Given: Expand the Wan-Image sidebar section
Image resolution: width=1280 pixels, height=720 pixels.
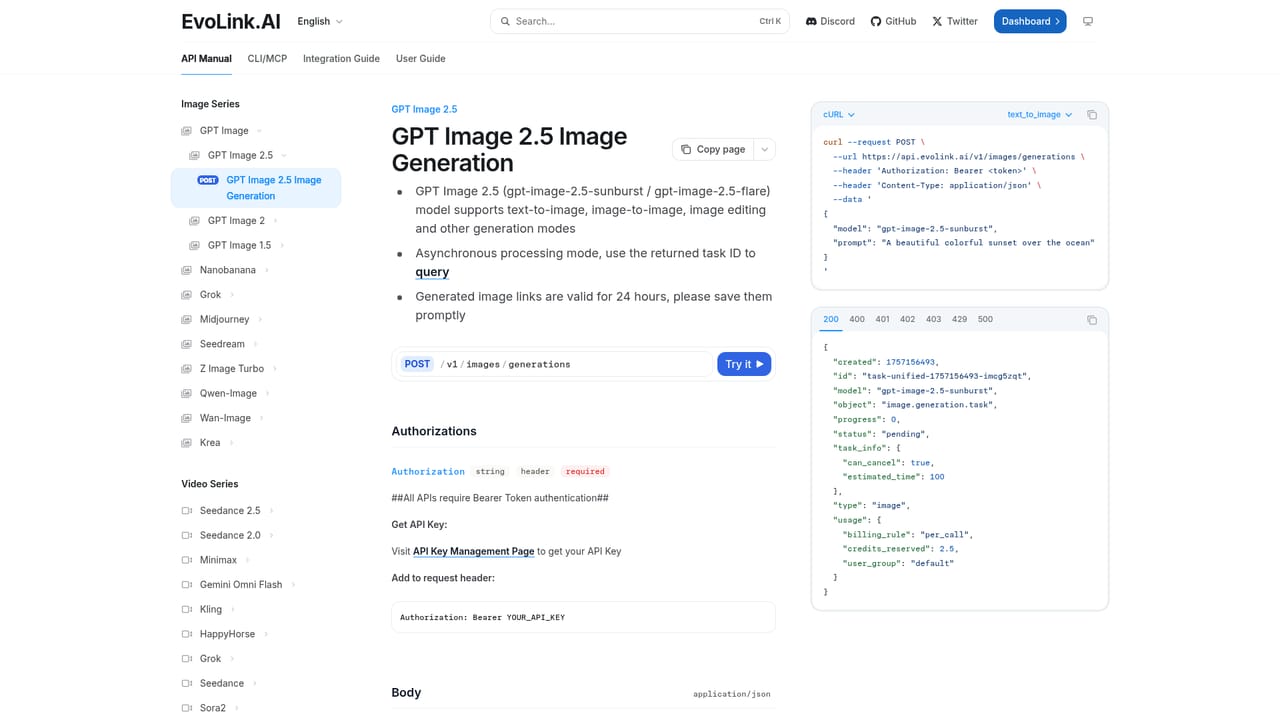Looking at the screenshot, I should click(x=262, y=418).
